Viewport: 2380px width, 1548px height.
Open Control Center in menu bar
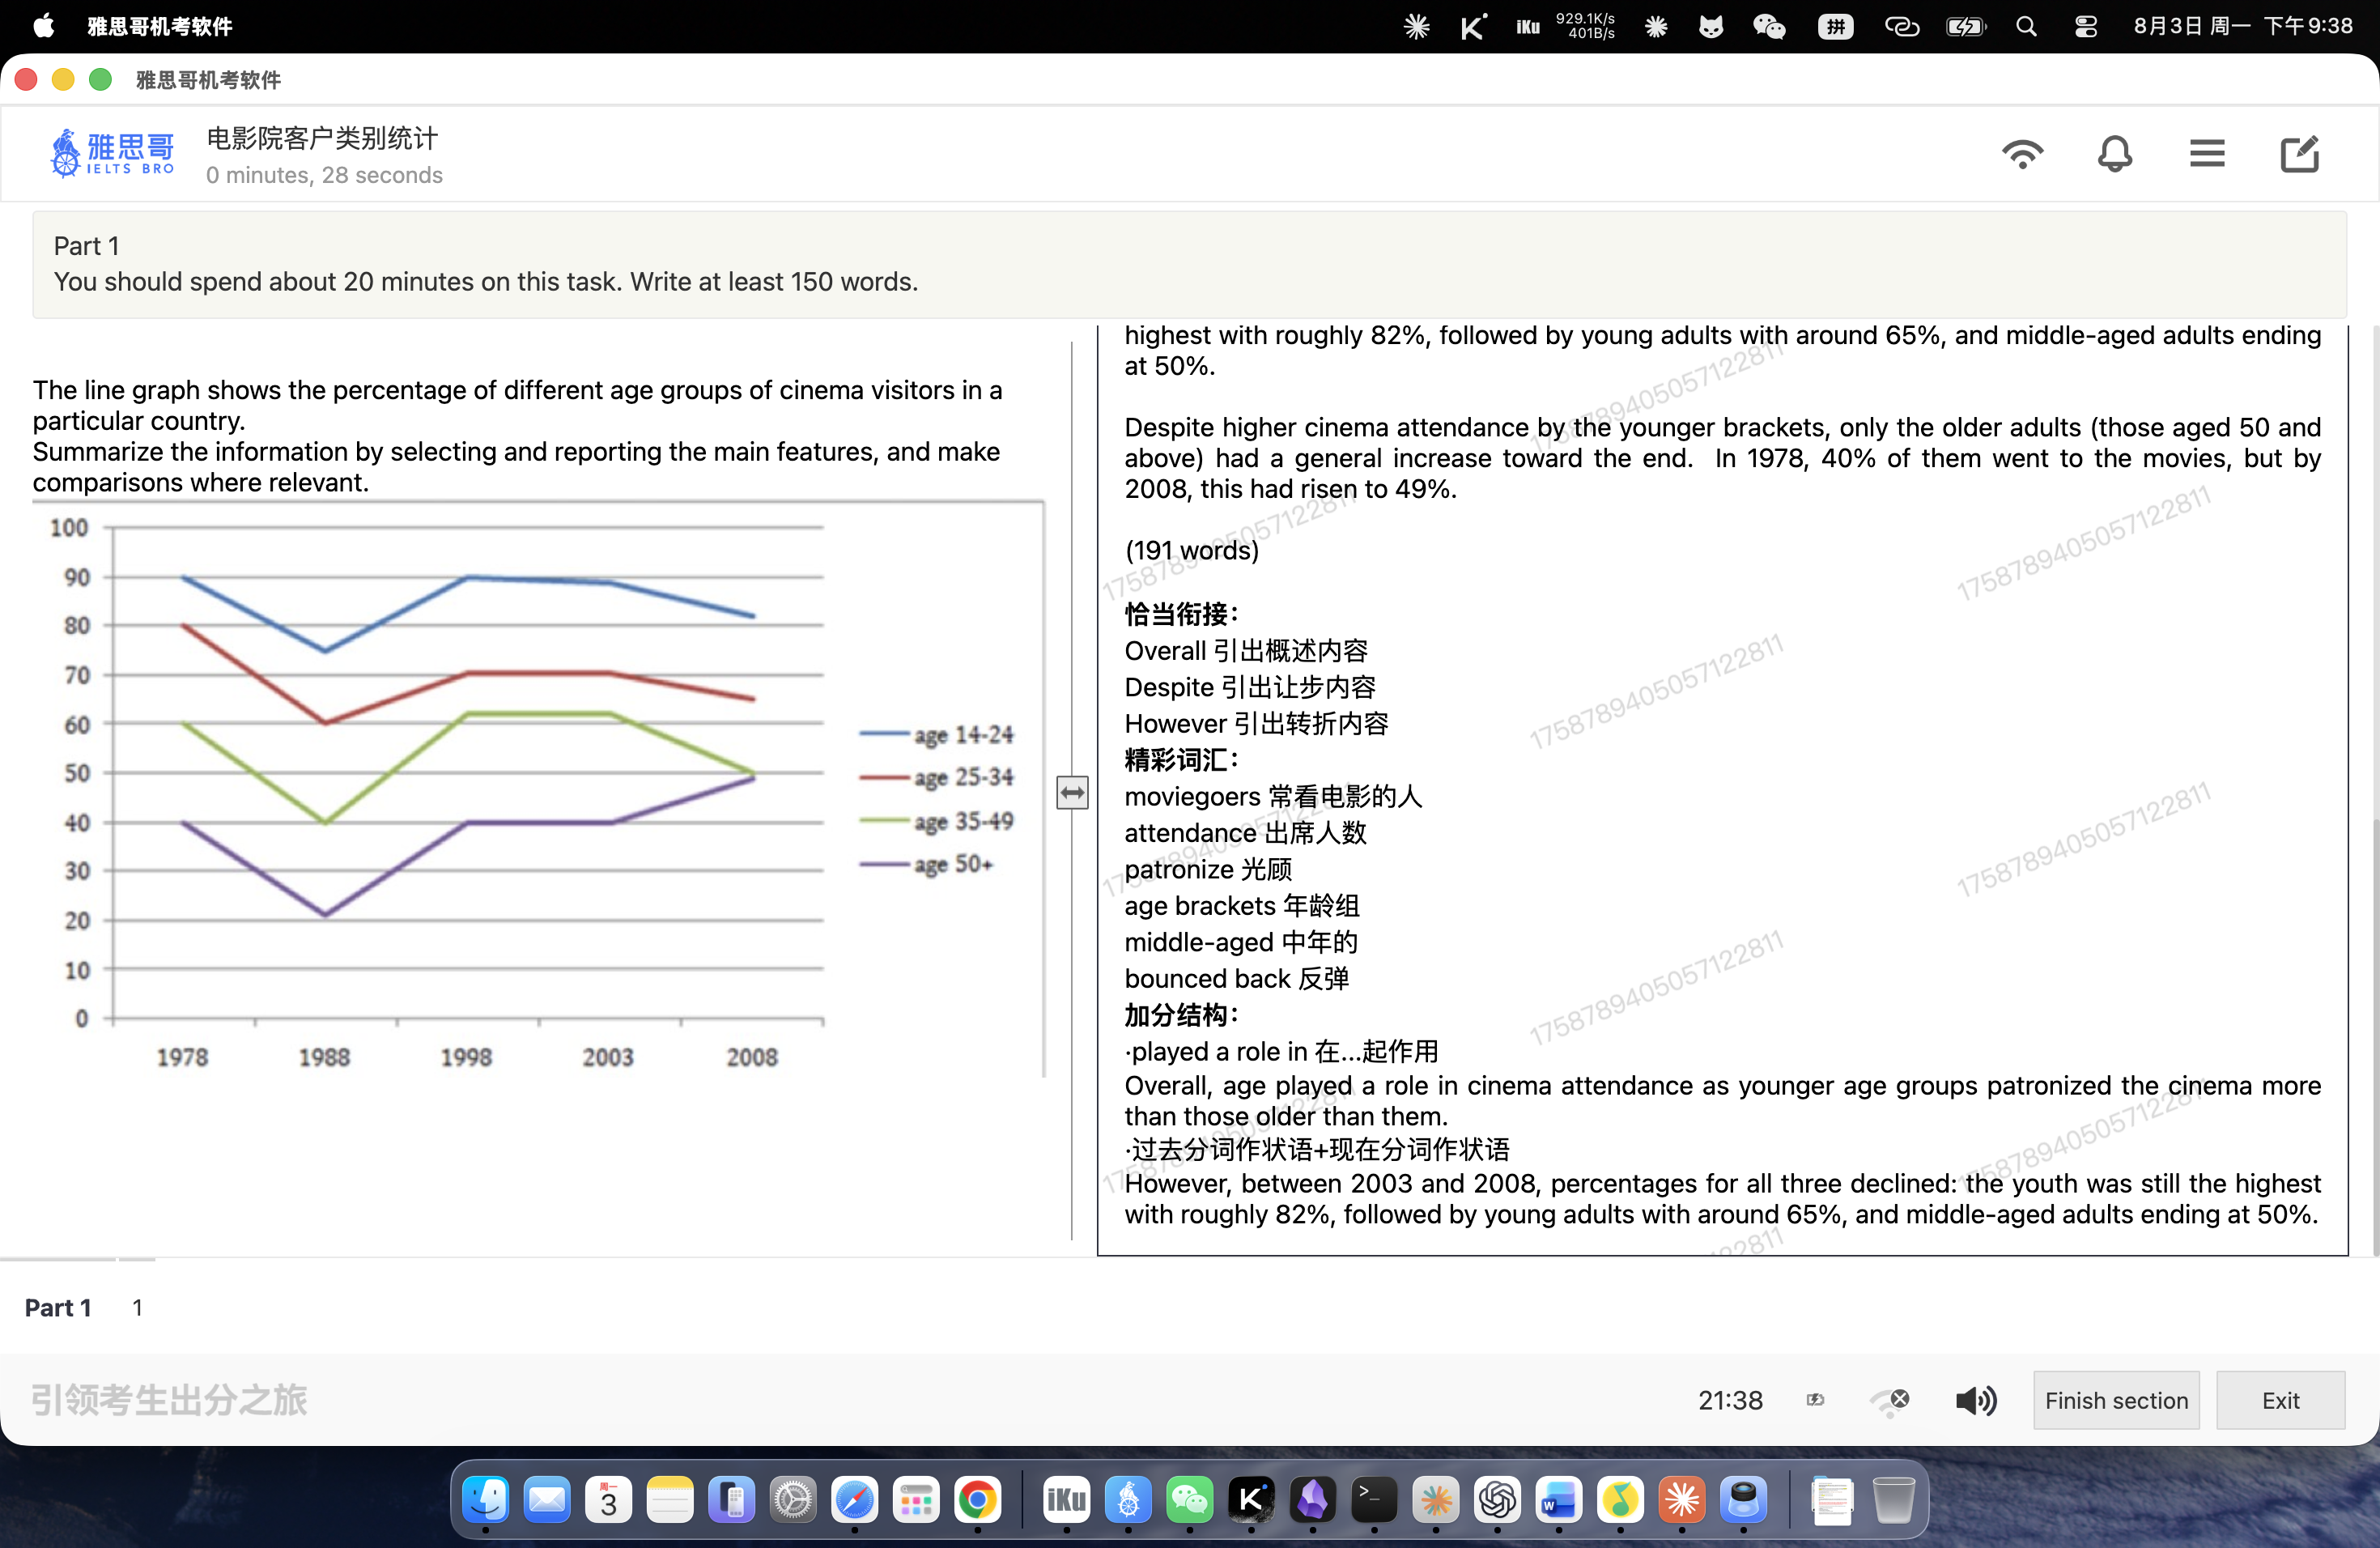pos(2086,26)
